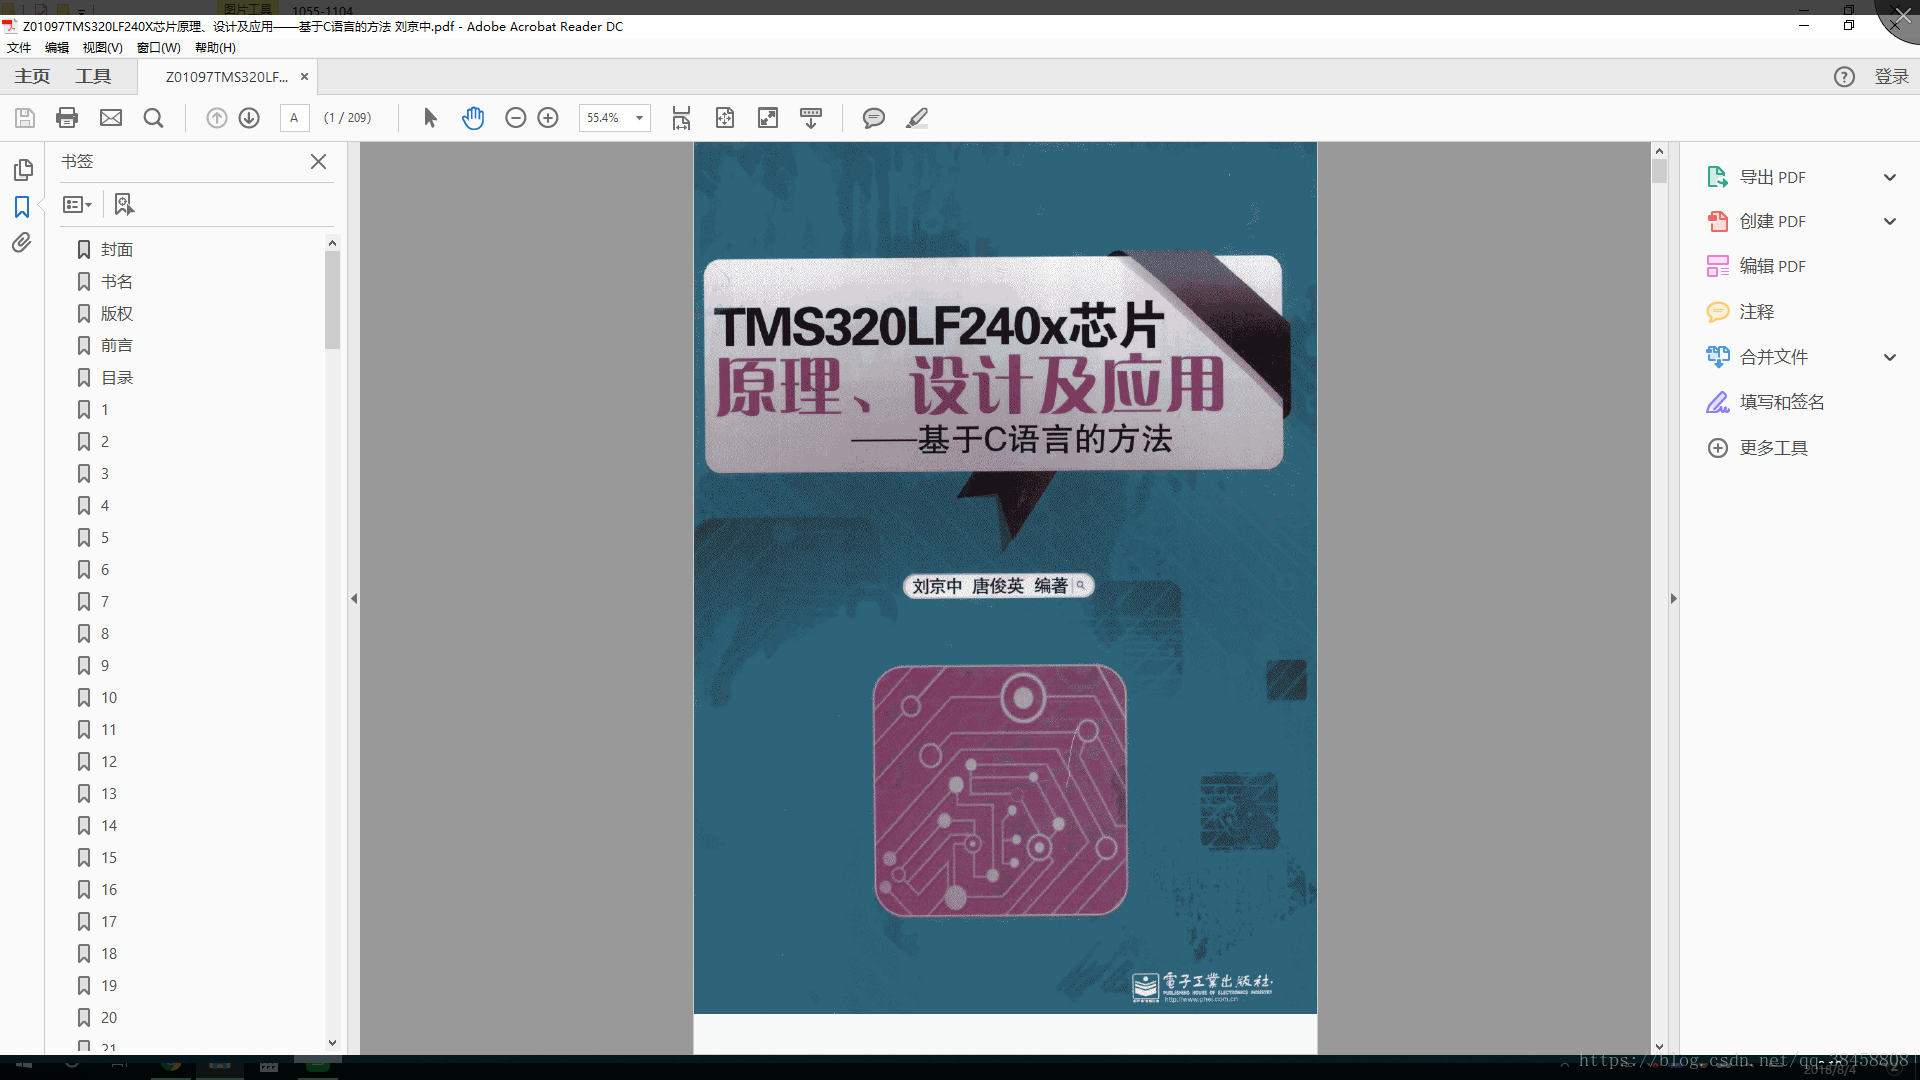Expand the 合并文件 chevron
The image size is (1920, 1080).
1890,357
